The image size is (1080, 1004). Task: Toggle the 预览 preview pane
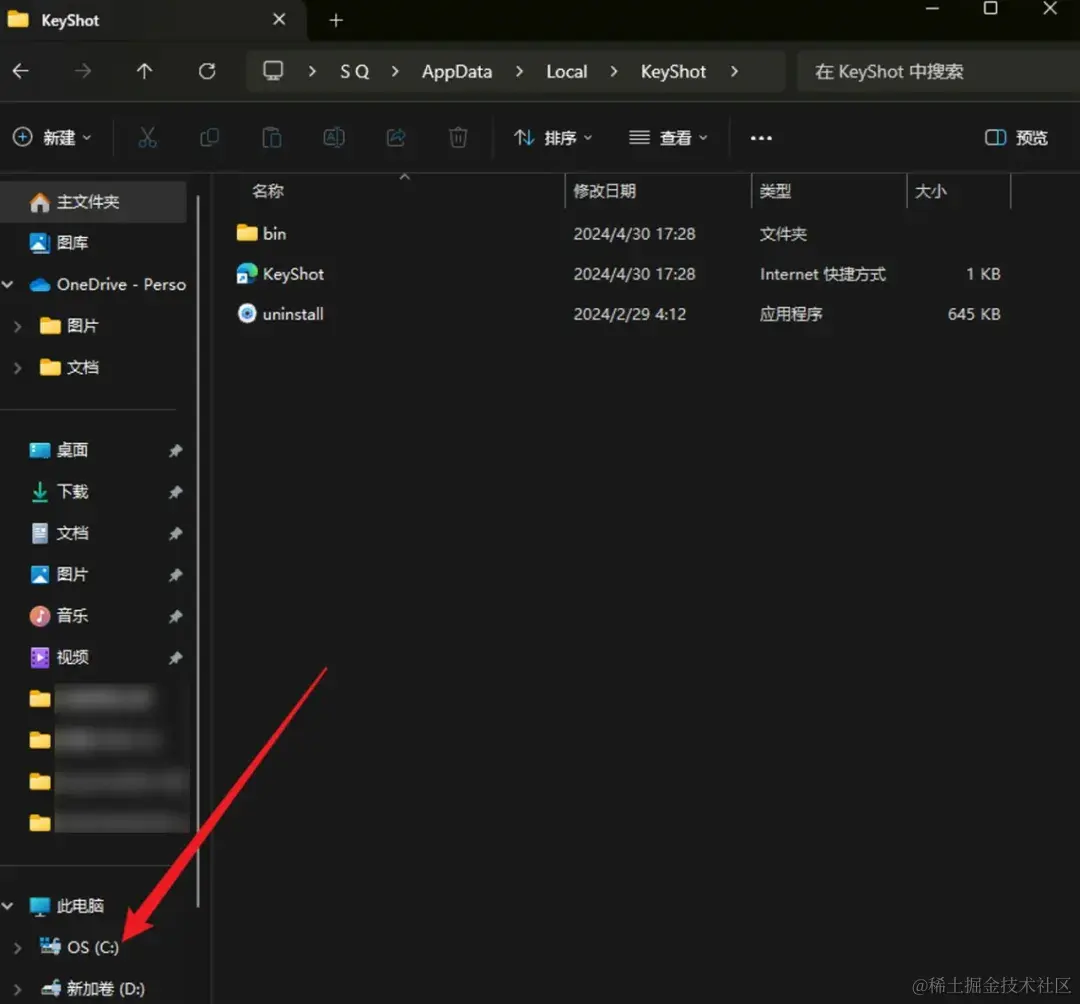coord(1017,138)
